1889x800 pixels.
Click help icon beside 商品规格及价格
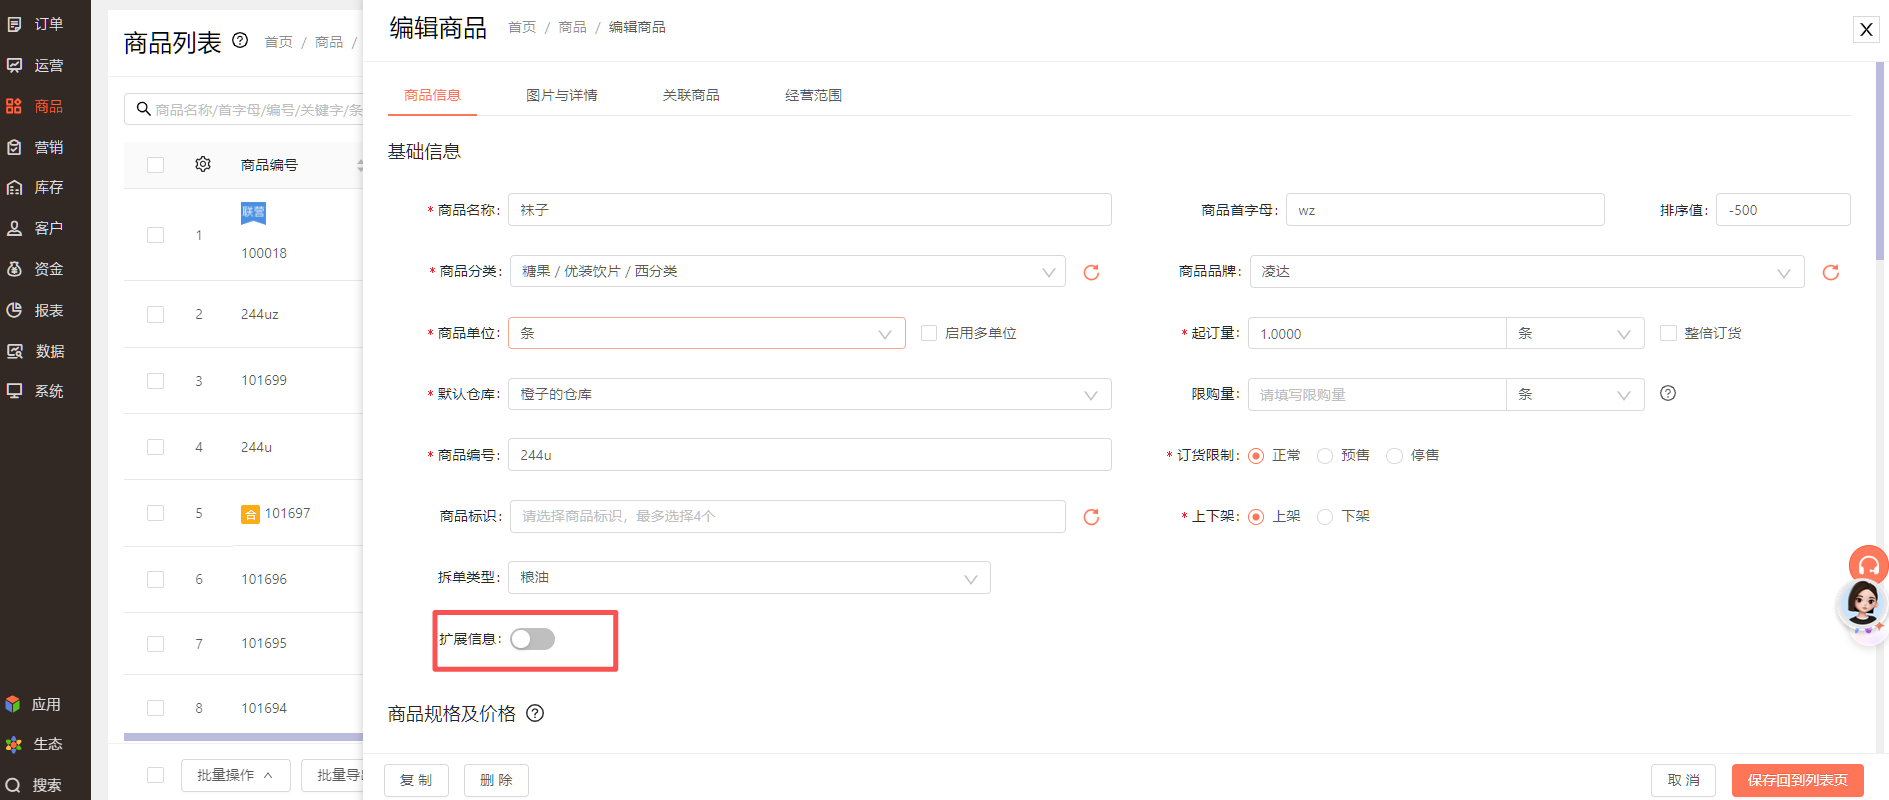[x=535, y=713]
